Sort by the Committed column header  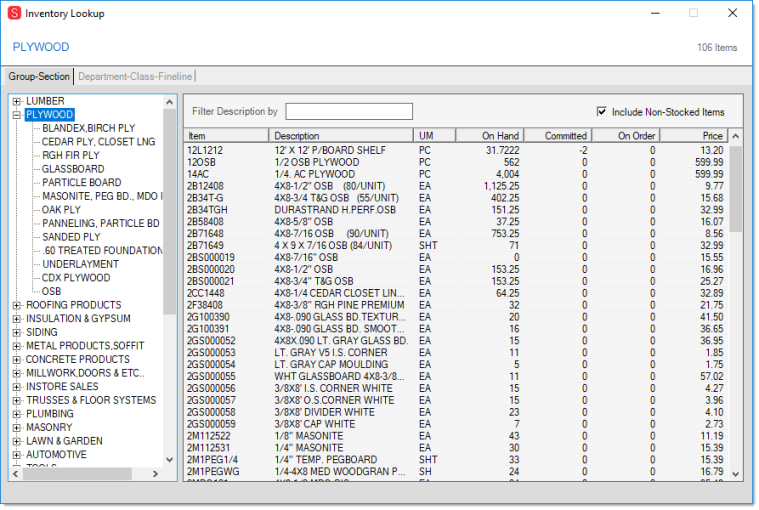[x=558, y=135]
